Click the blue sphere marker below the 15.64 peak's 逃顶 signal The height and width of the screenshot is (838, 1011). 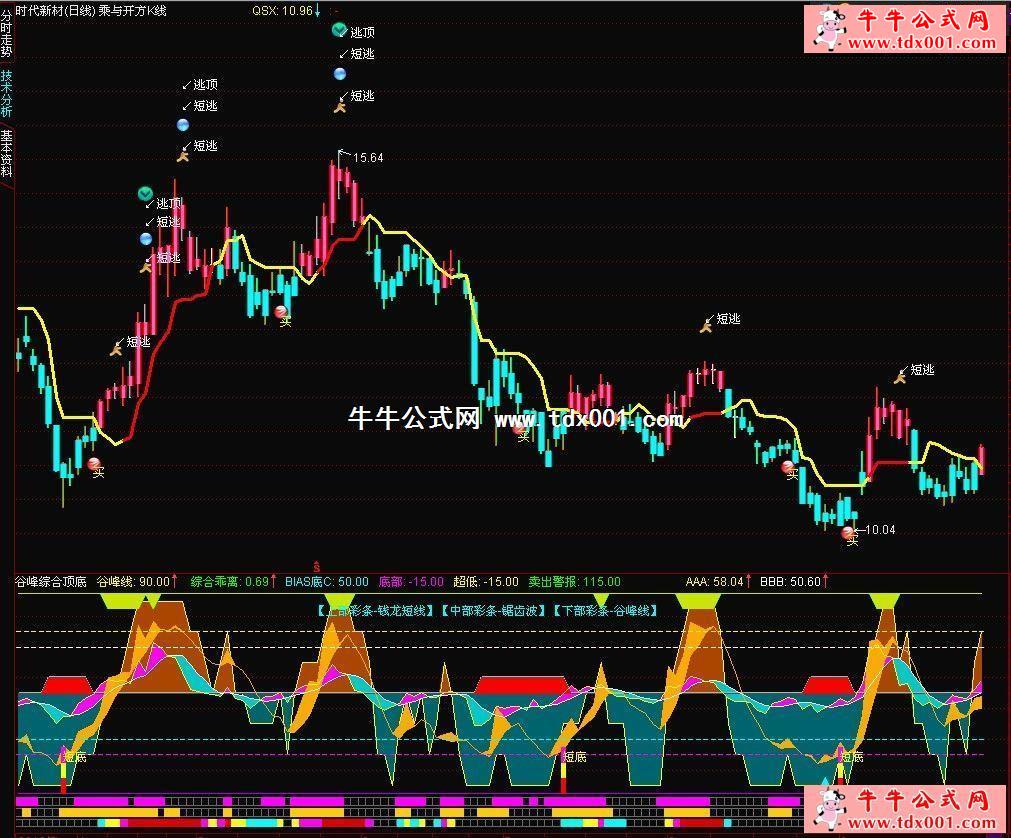click(340, 74)
